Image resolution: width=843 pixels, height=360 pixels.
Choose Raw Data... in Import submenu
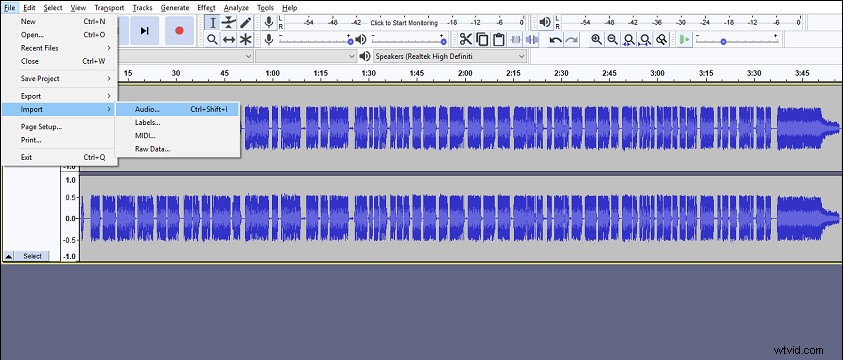[178, 149]
